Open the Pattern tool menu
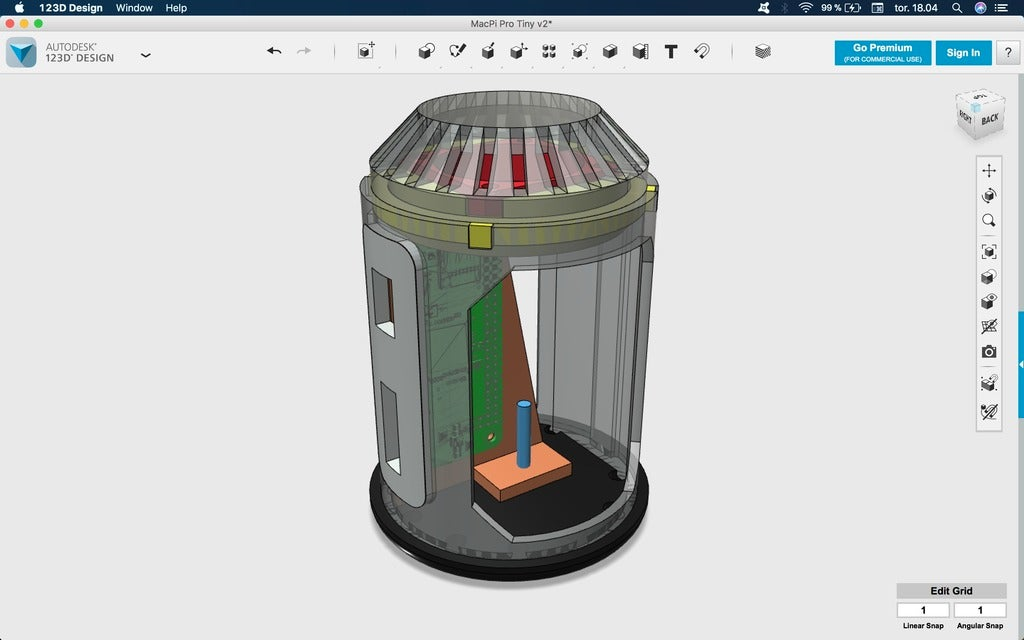The width and height of the screenshot is (1024, 640). (549, 51)
